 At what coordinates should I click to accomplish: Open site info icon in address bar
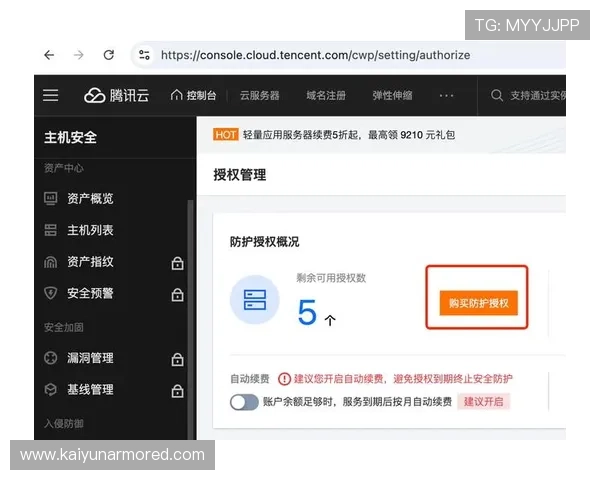[144, 55]
